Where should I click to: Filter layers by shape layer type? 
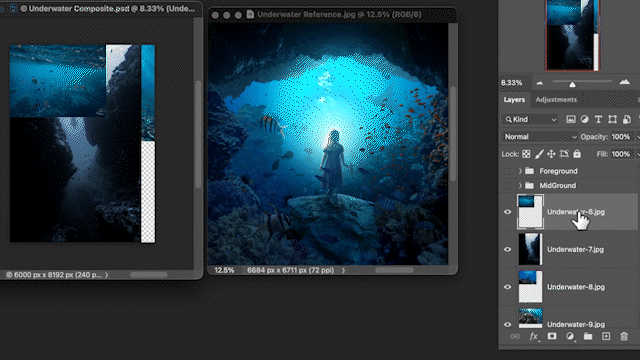tap(612, 119)
